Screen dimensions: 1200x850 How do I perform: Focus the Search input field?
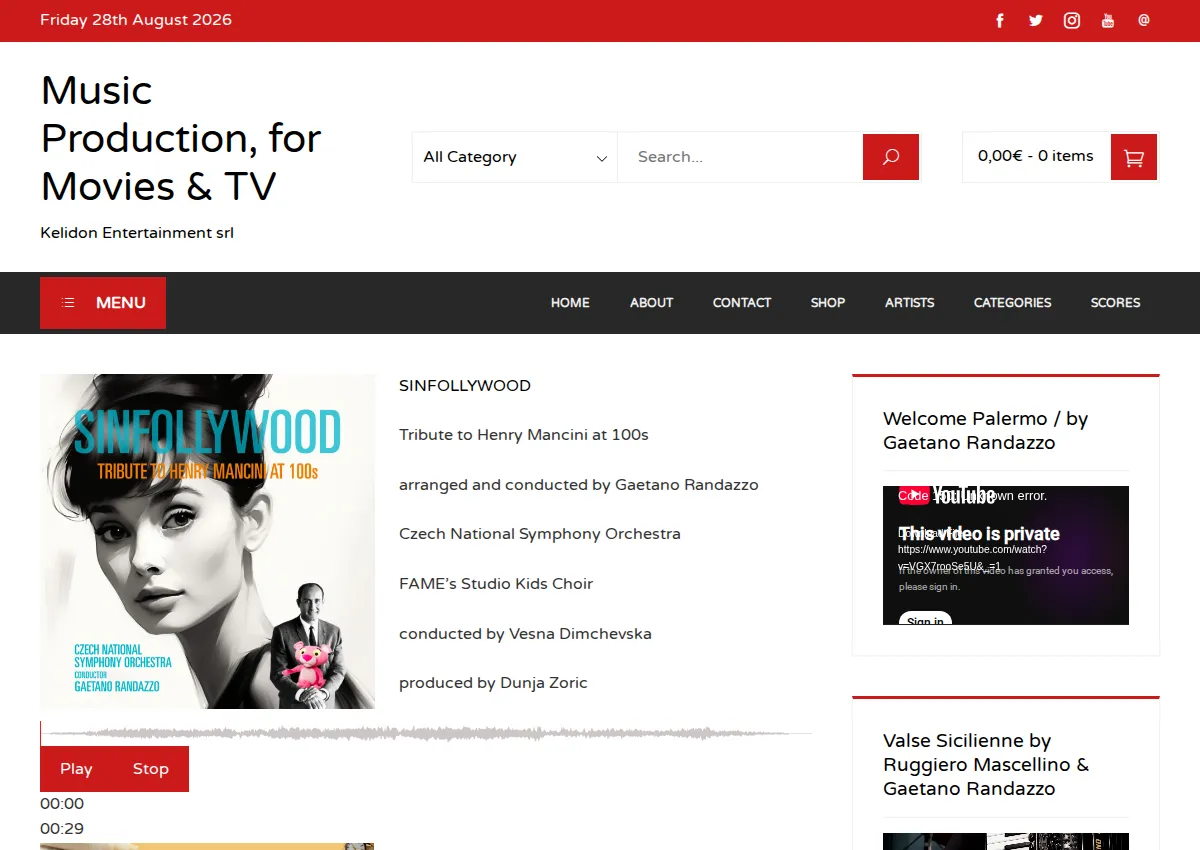(740, 157)
